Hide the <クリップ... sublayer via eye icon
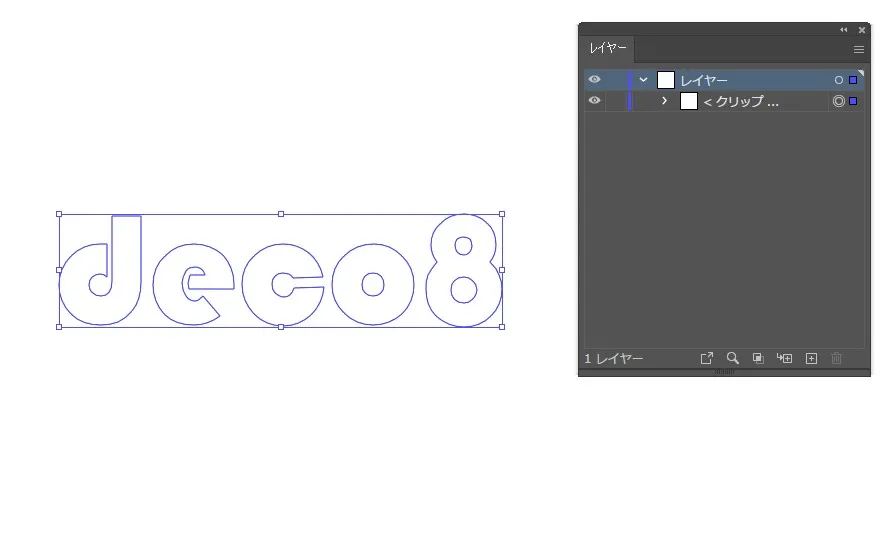This screenshot has width=889, height=554. tap(594, 100)
